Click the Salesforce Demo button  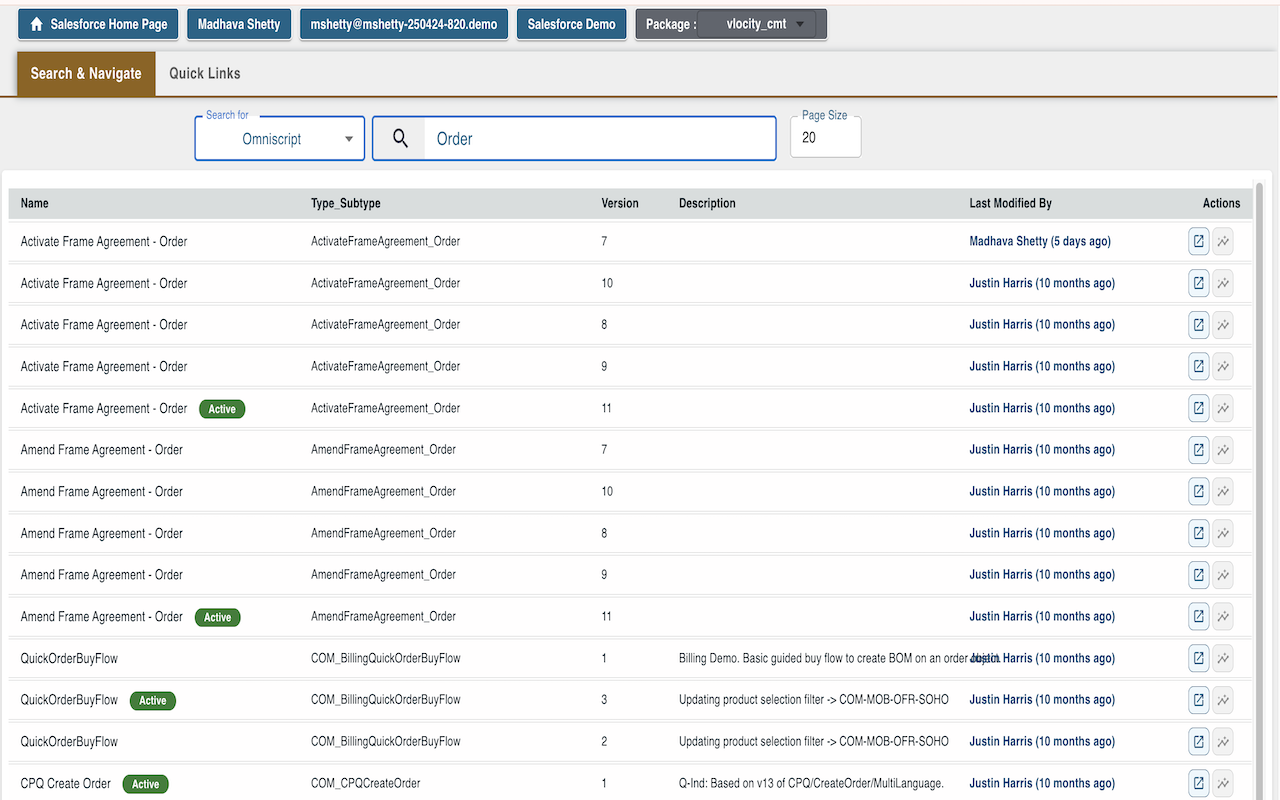pos(572,24)
